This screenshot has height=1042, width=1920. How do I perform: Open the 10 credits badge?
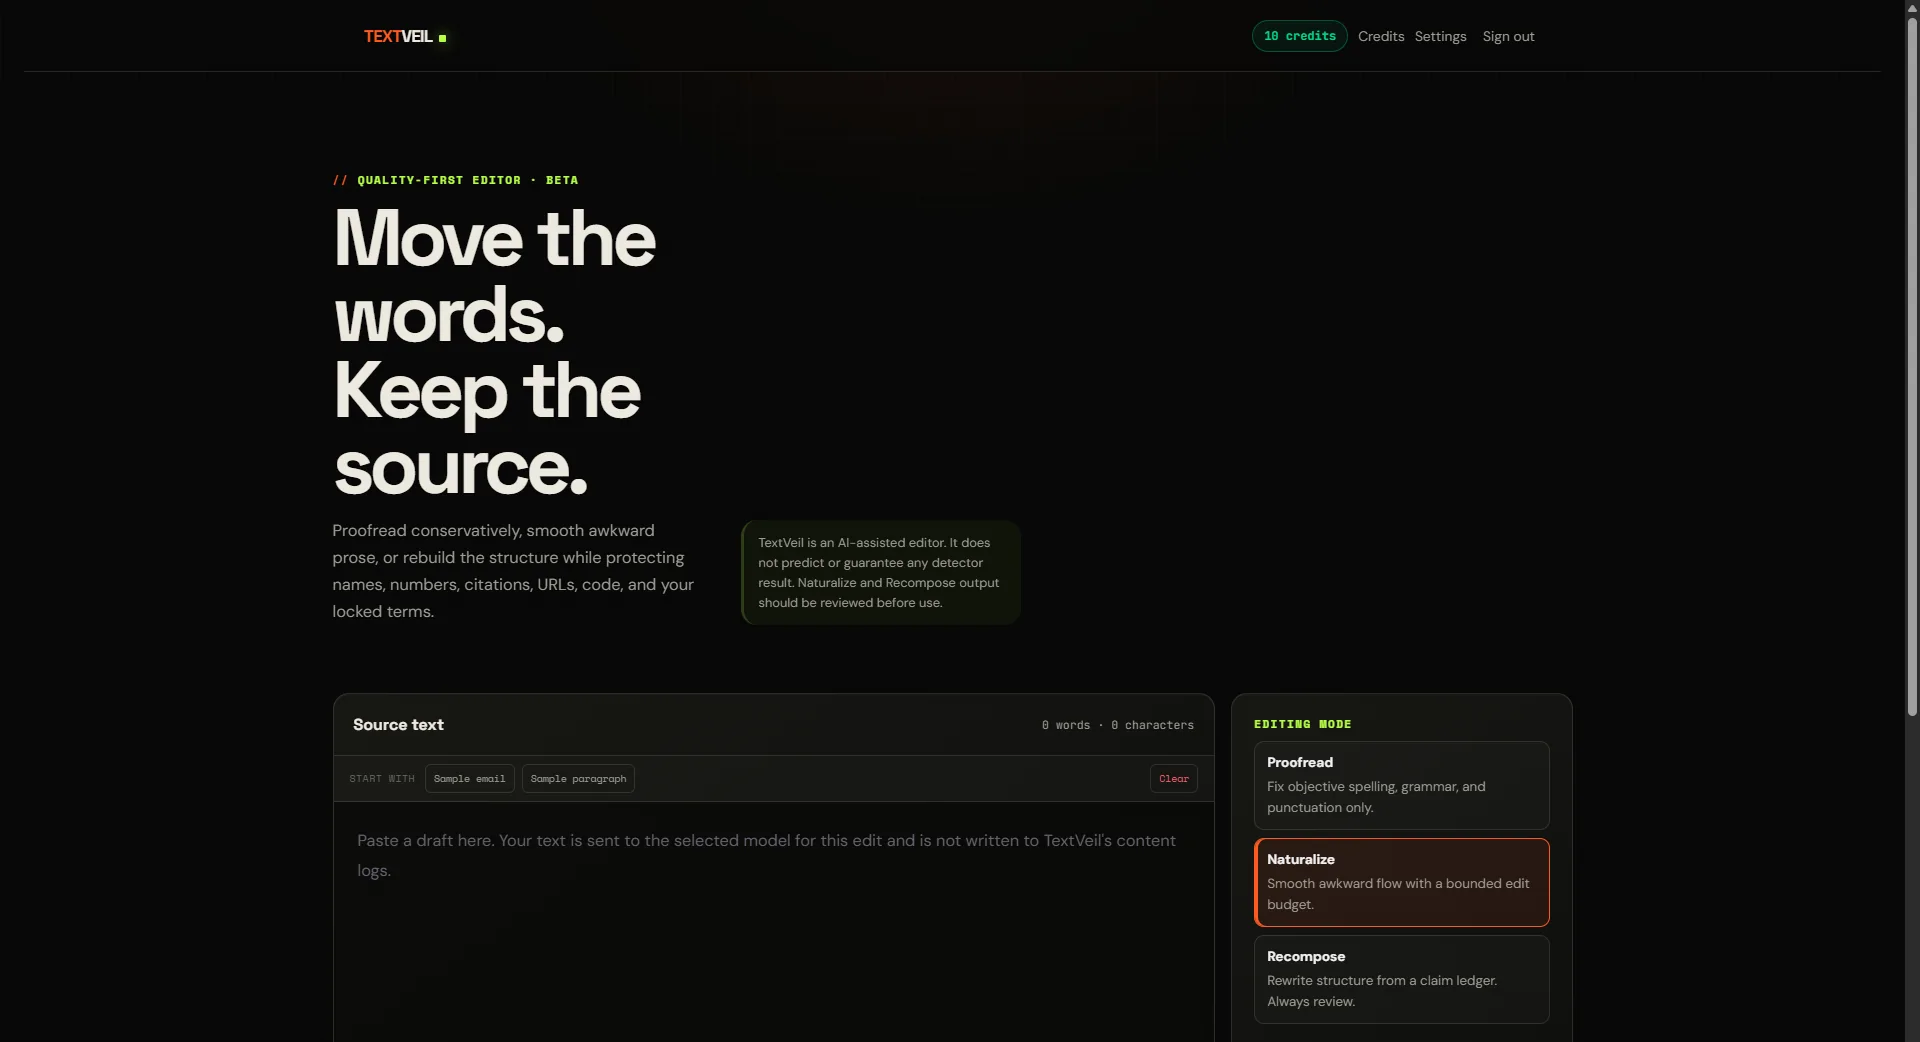[x=1299, y=36]
